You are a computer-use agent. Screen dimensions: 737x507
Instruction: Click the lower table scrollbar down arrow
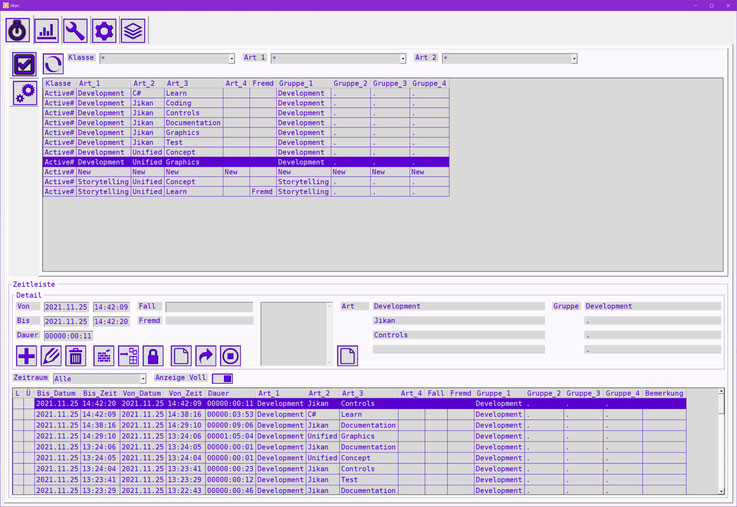coord(721,491)
